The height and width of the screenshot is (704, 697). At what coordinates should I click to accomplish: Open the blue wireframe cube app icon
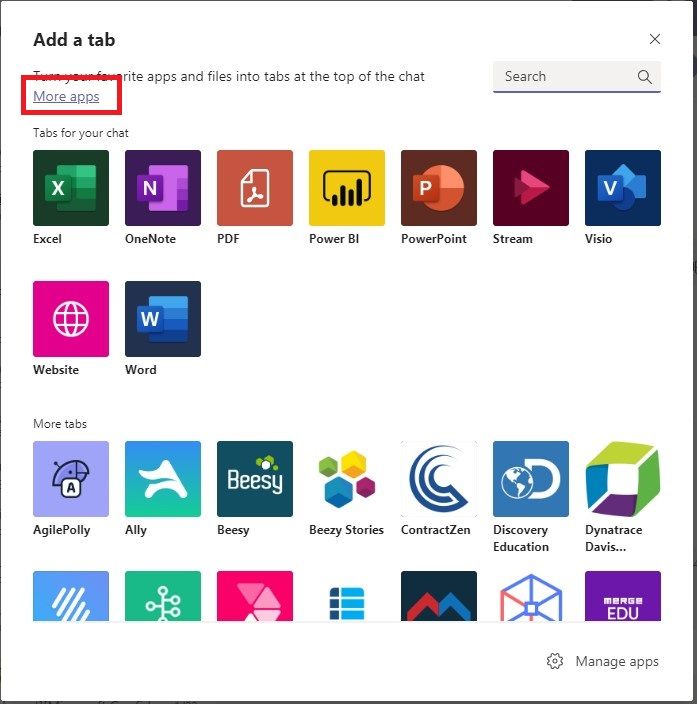pyautogui.click(x=531, y=596)
